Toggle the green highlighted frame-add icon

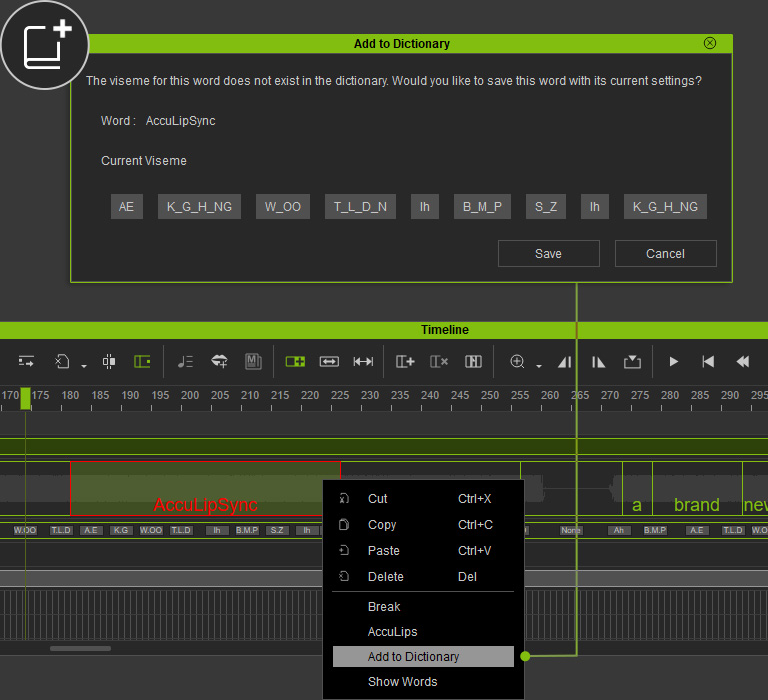click(295, 361)
